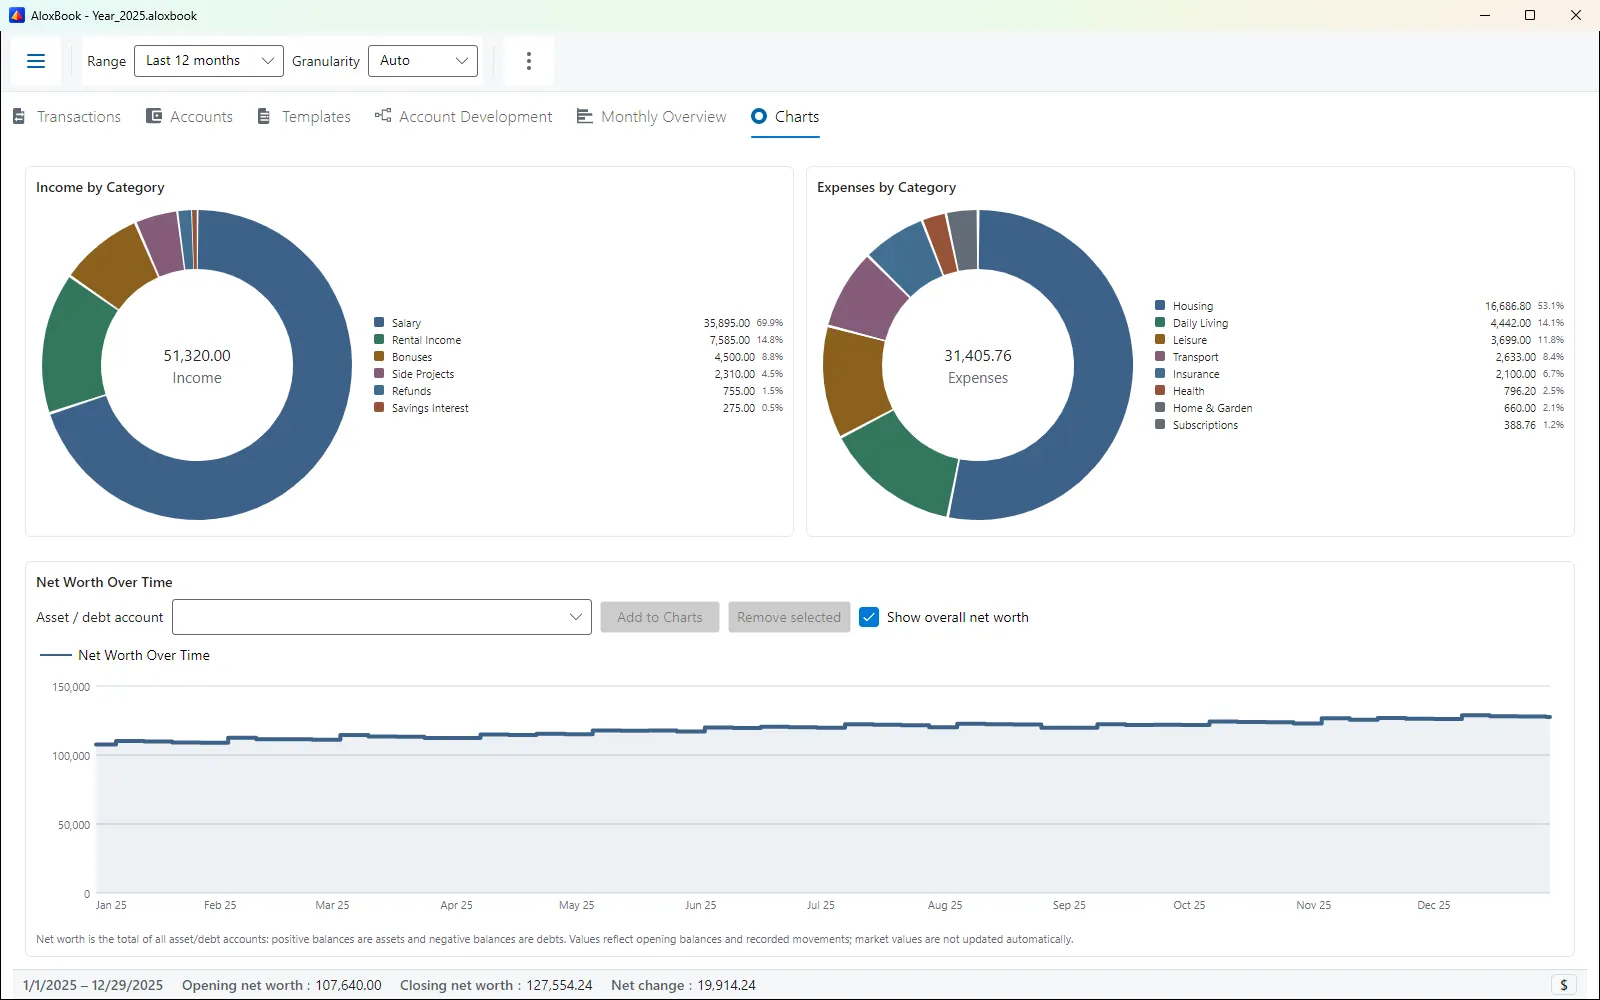Click the Transport legend color swatch
1600x1000 pixels.
(x=1160, y=356)
